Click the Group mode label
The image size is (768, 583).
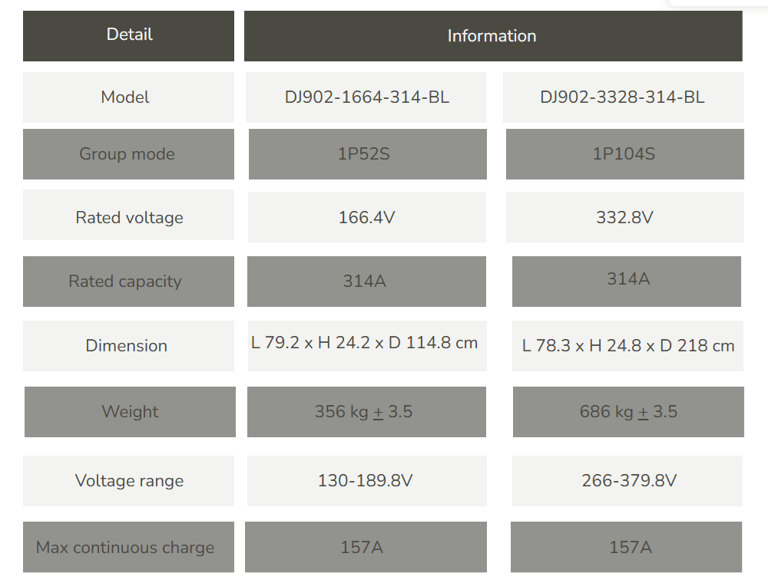pos(128,154)
